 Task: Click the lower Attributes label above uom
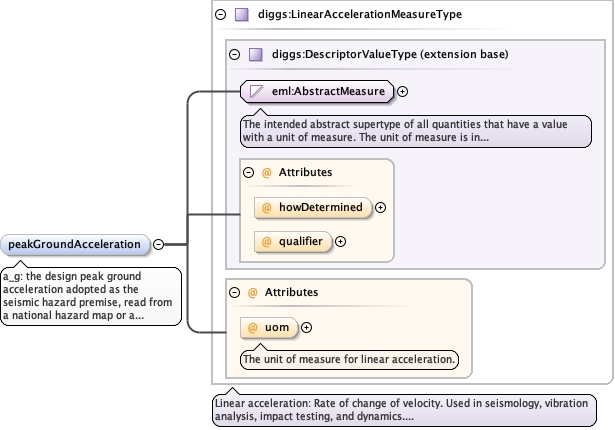[291, 292]
